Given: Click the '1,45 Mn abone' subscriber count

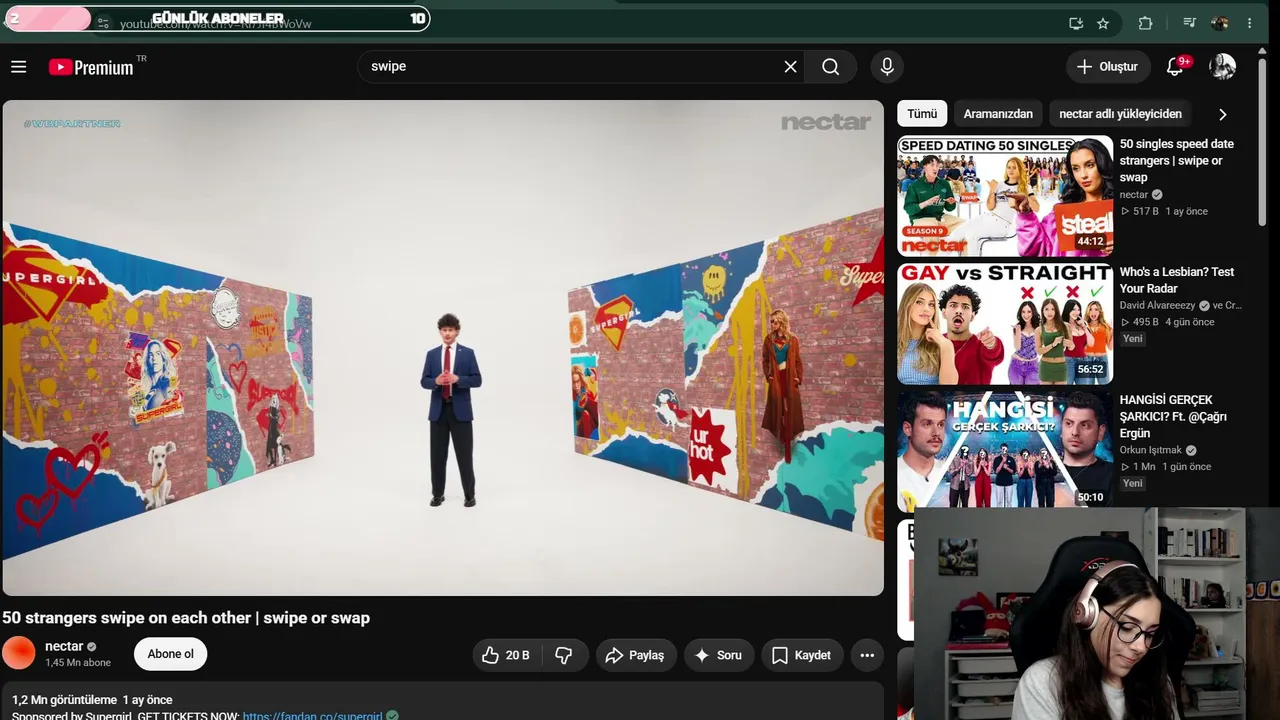Looking at the screenshot, I should pyautogui.click(x=78, y=663).
